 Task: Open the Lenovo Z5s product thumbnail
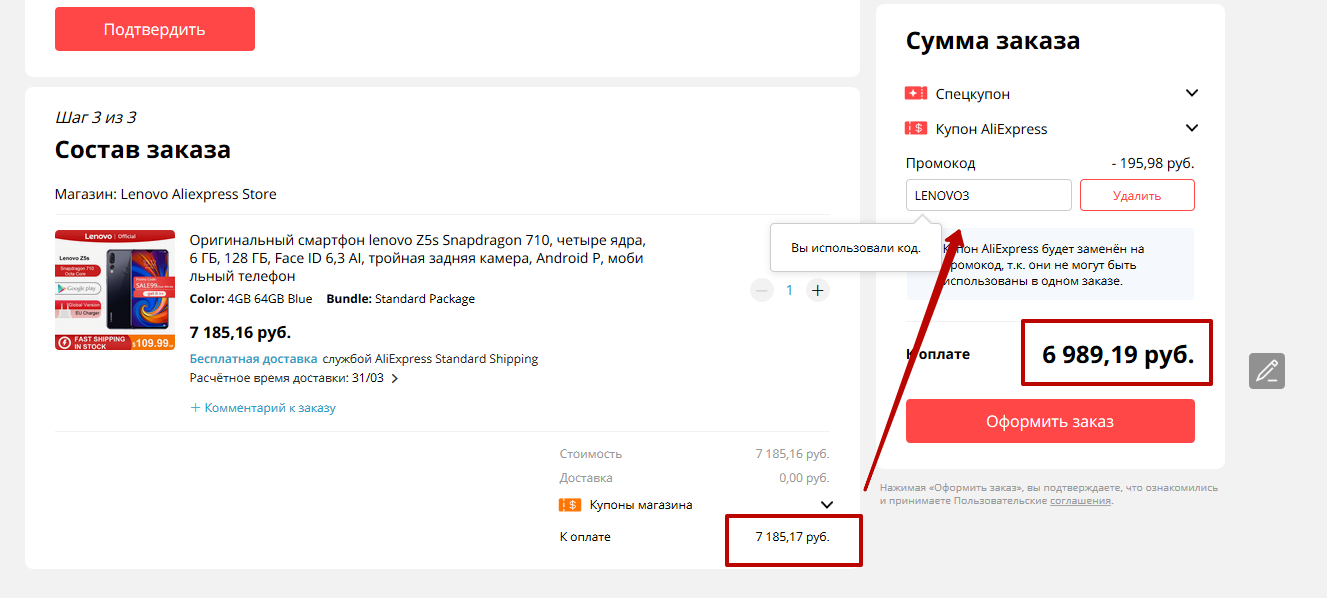[115, 290]
